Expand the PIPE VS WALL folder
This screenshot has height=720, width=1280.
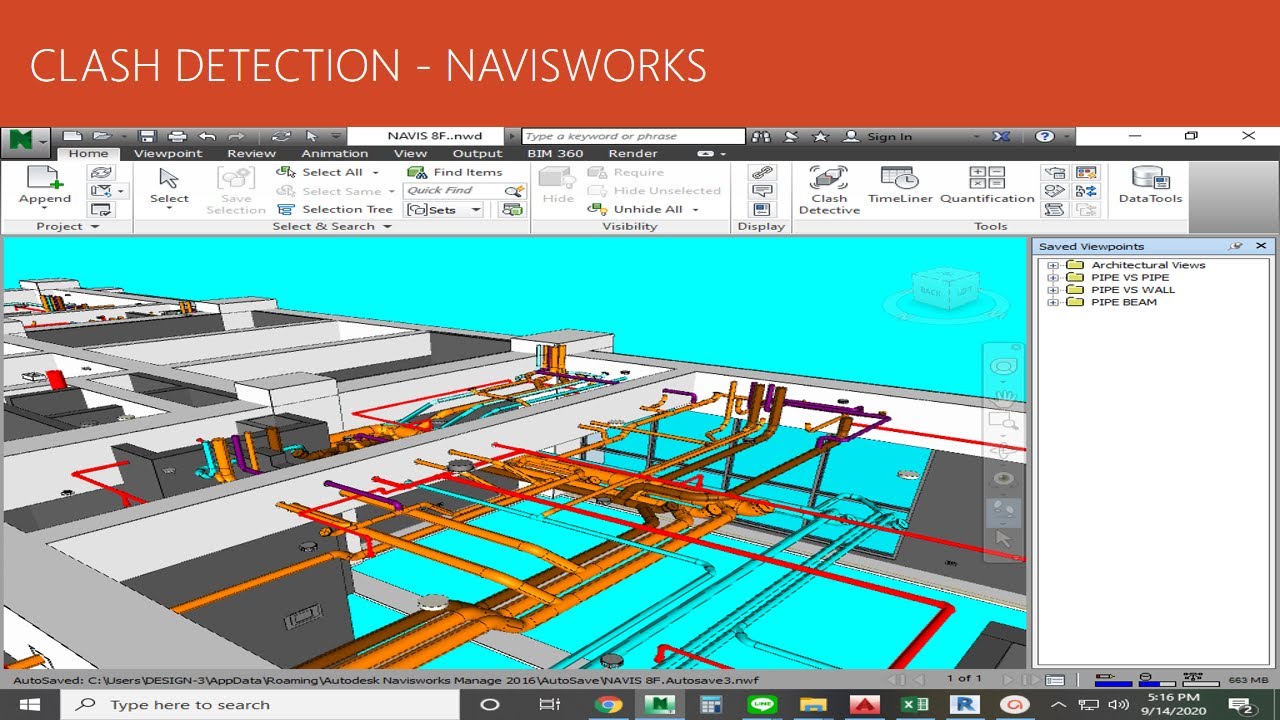click(x=1053, y=290)
